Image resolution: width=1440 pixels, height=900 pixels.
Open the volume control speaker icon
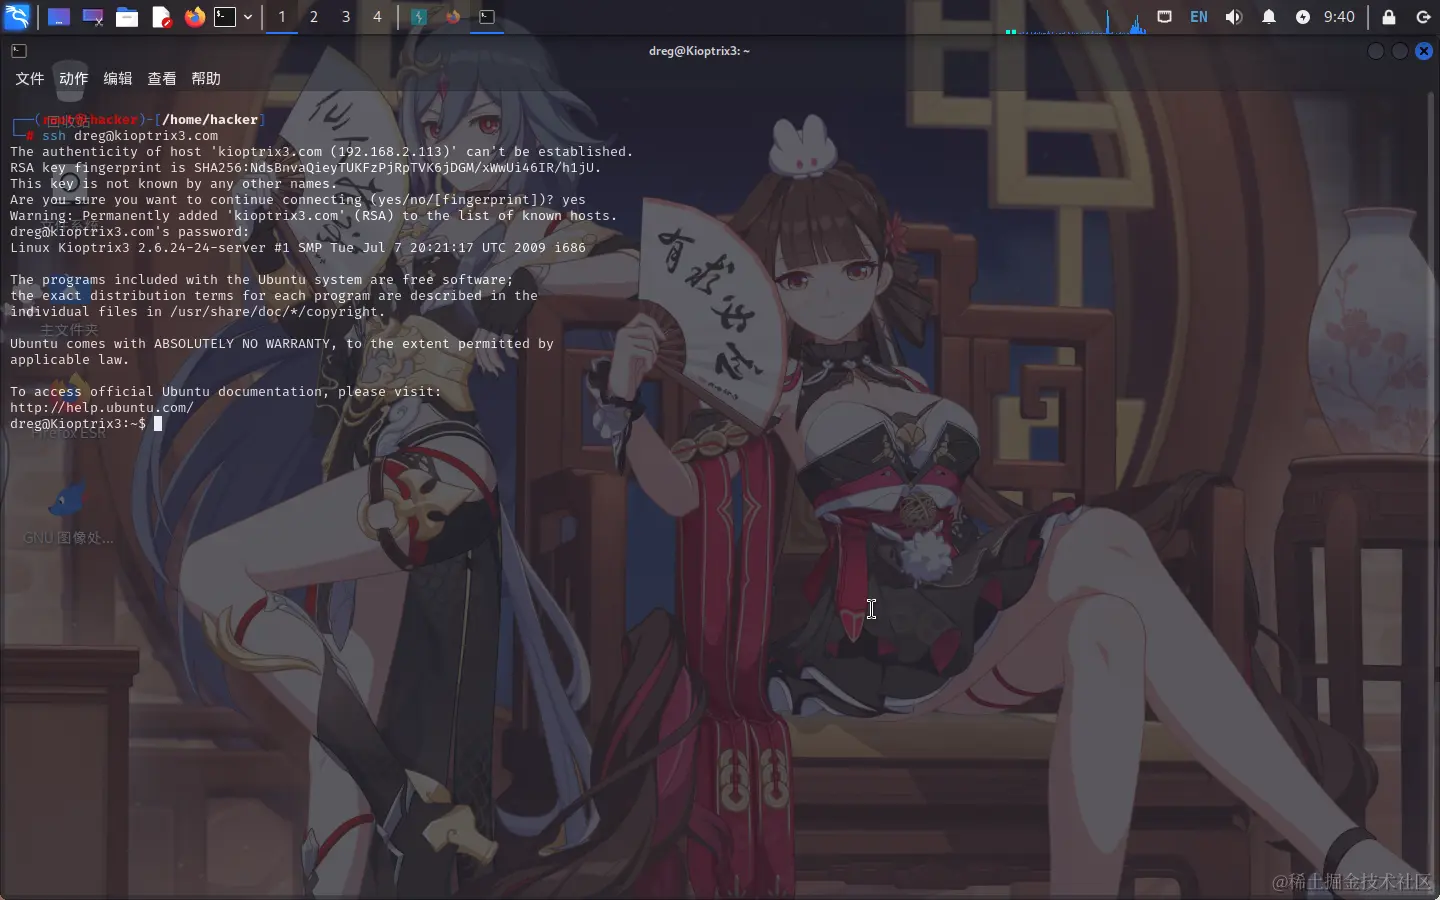1234,17
